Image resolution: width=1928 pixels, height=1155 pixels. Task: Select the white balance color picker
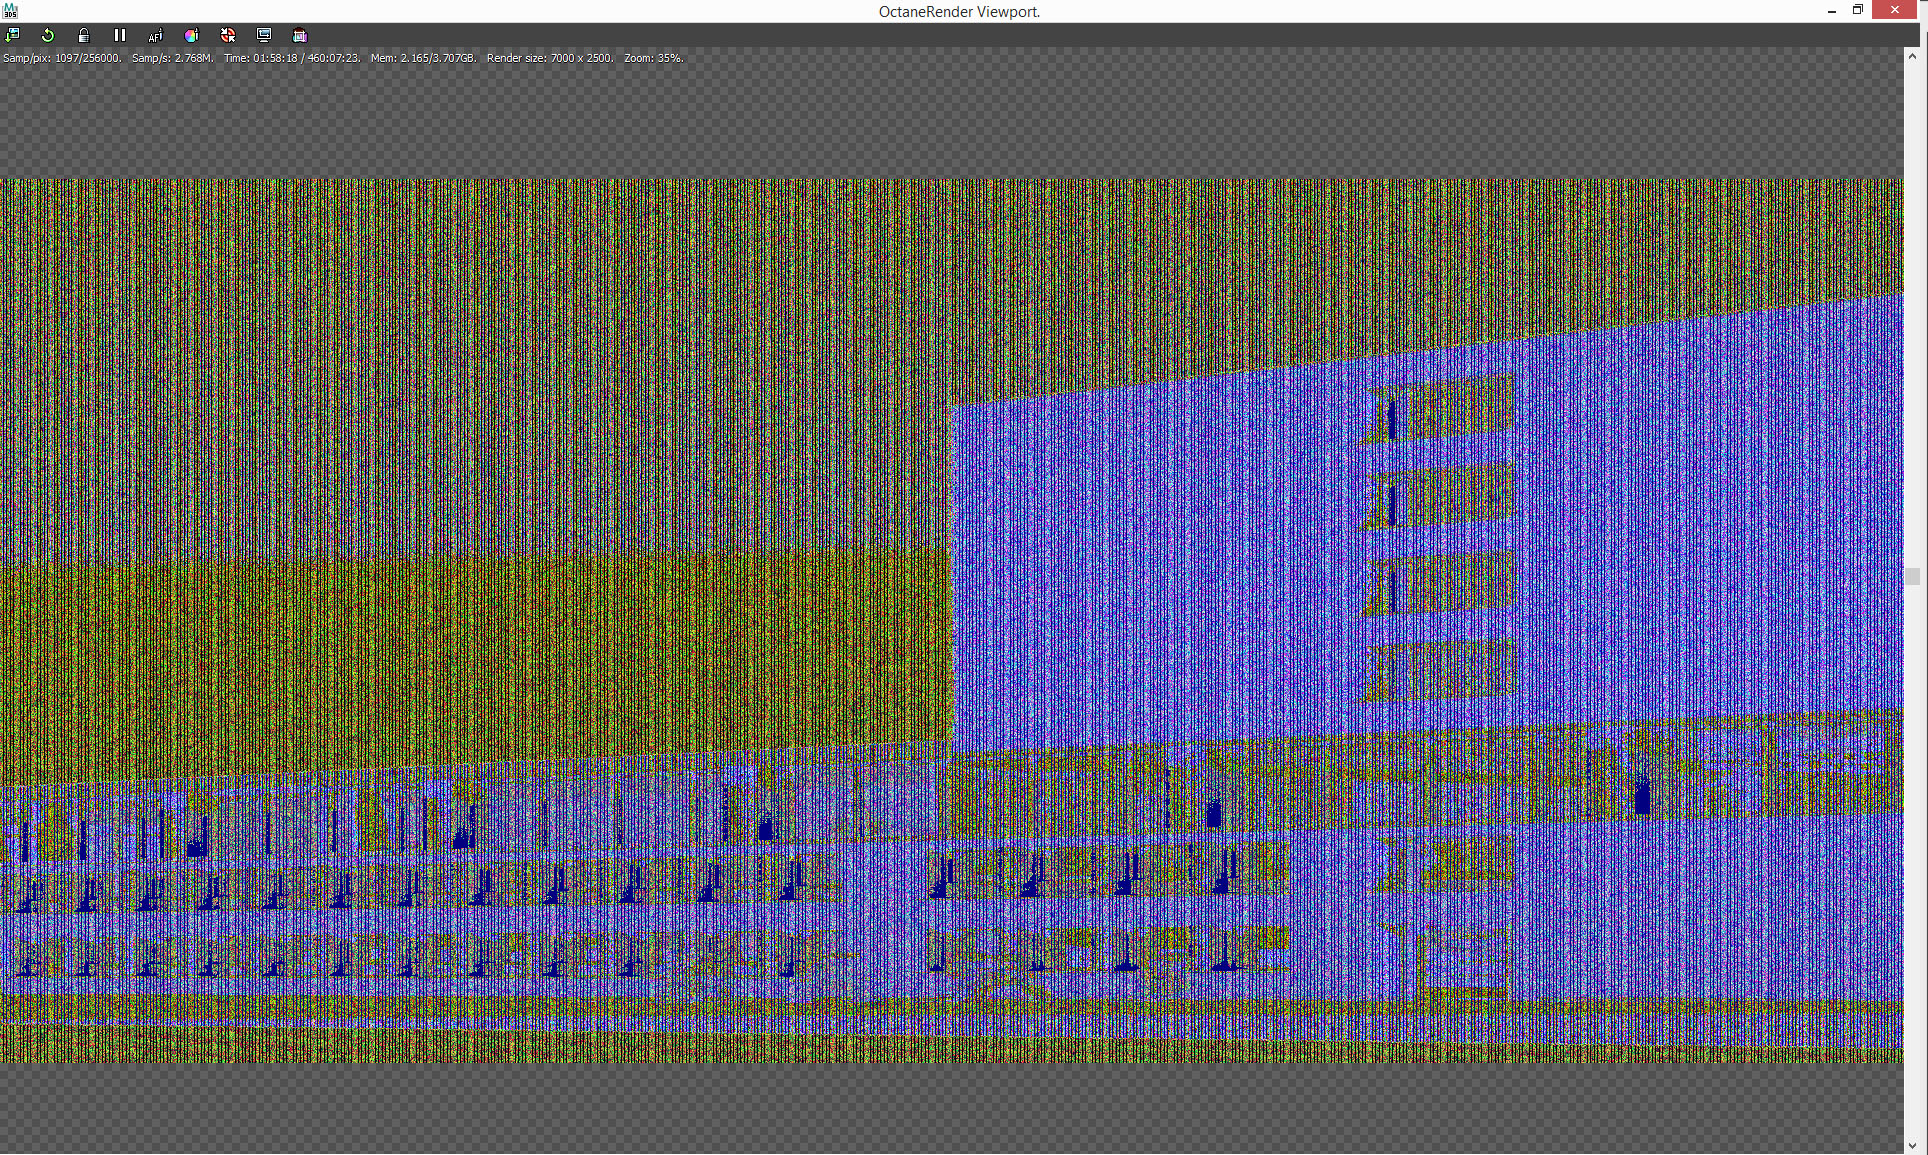click(x=192, y=35)
